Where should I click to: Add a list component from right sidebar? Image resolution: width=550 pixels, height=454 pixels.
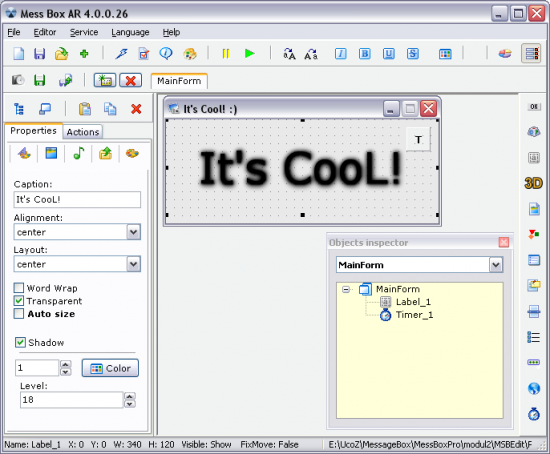[534, 337]
